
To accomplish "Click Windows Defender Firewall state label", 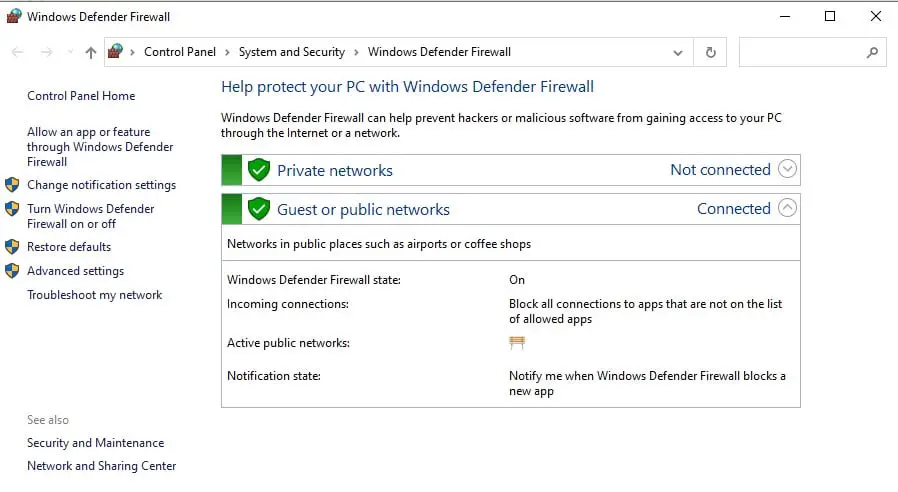I will 314,280.
